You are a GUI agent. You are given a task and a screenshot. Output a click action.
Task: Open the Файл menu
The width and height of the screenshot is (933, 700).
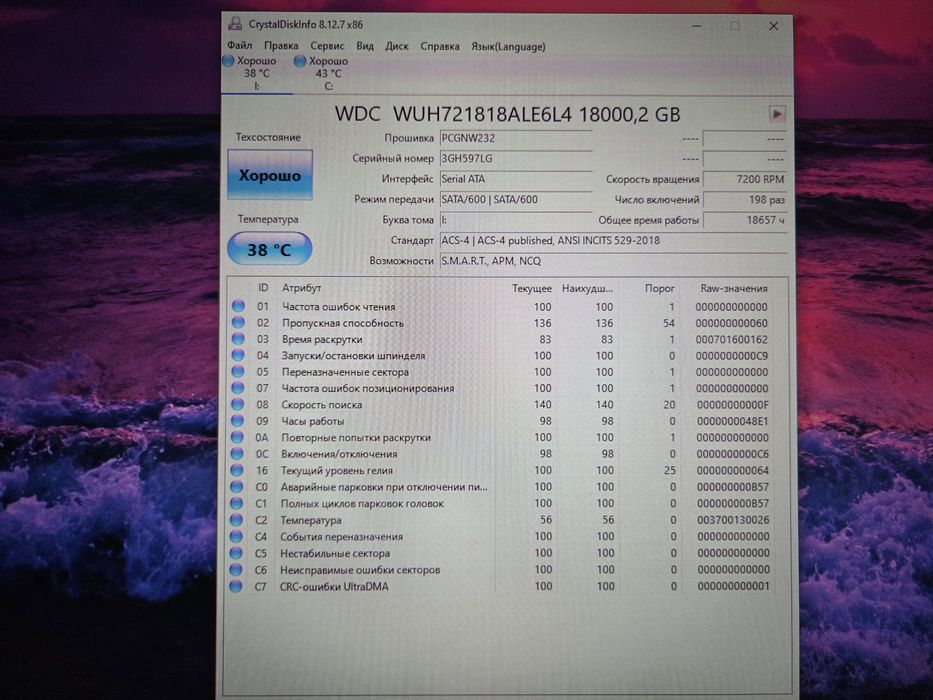(x=239, y=45)
